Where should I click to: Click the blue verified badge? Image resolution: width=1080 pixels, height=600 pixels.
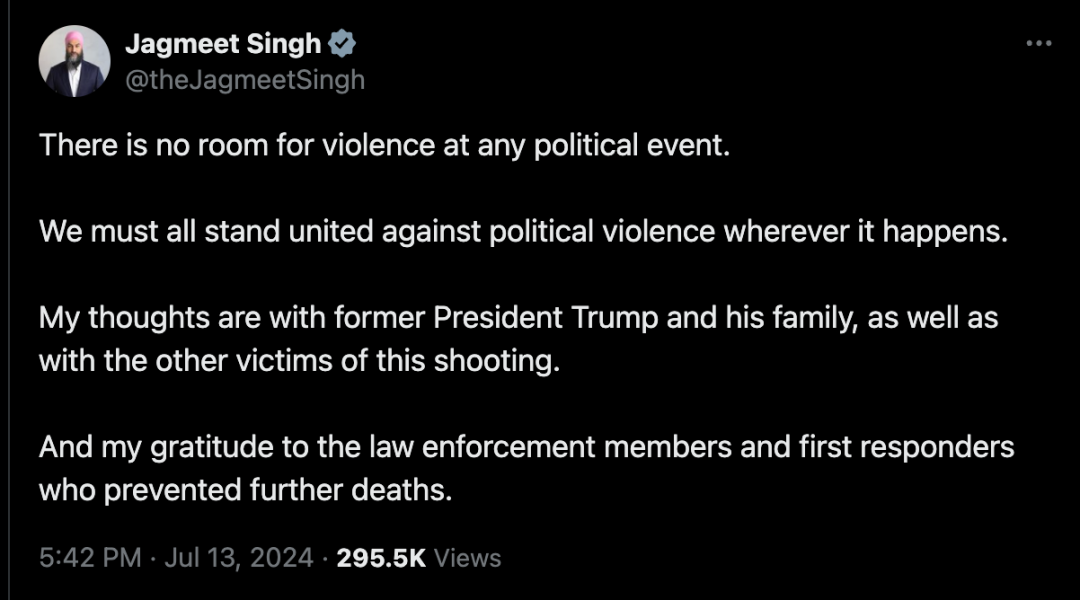(x=342, y=44)
